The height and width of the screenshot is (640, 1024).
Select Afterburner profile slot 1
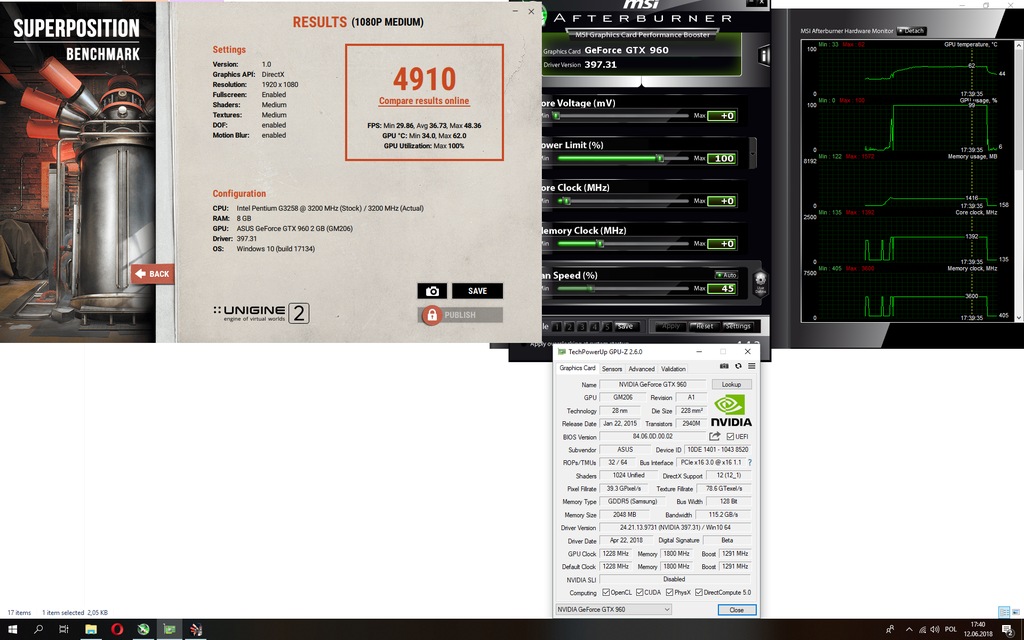tap(557, 327)
